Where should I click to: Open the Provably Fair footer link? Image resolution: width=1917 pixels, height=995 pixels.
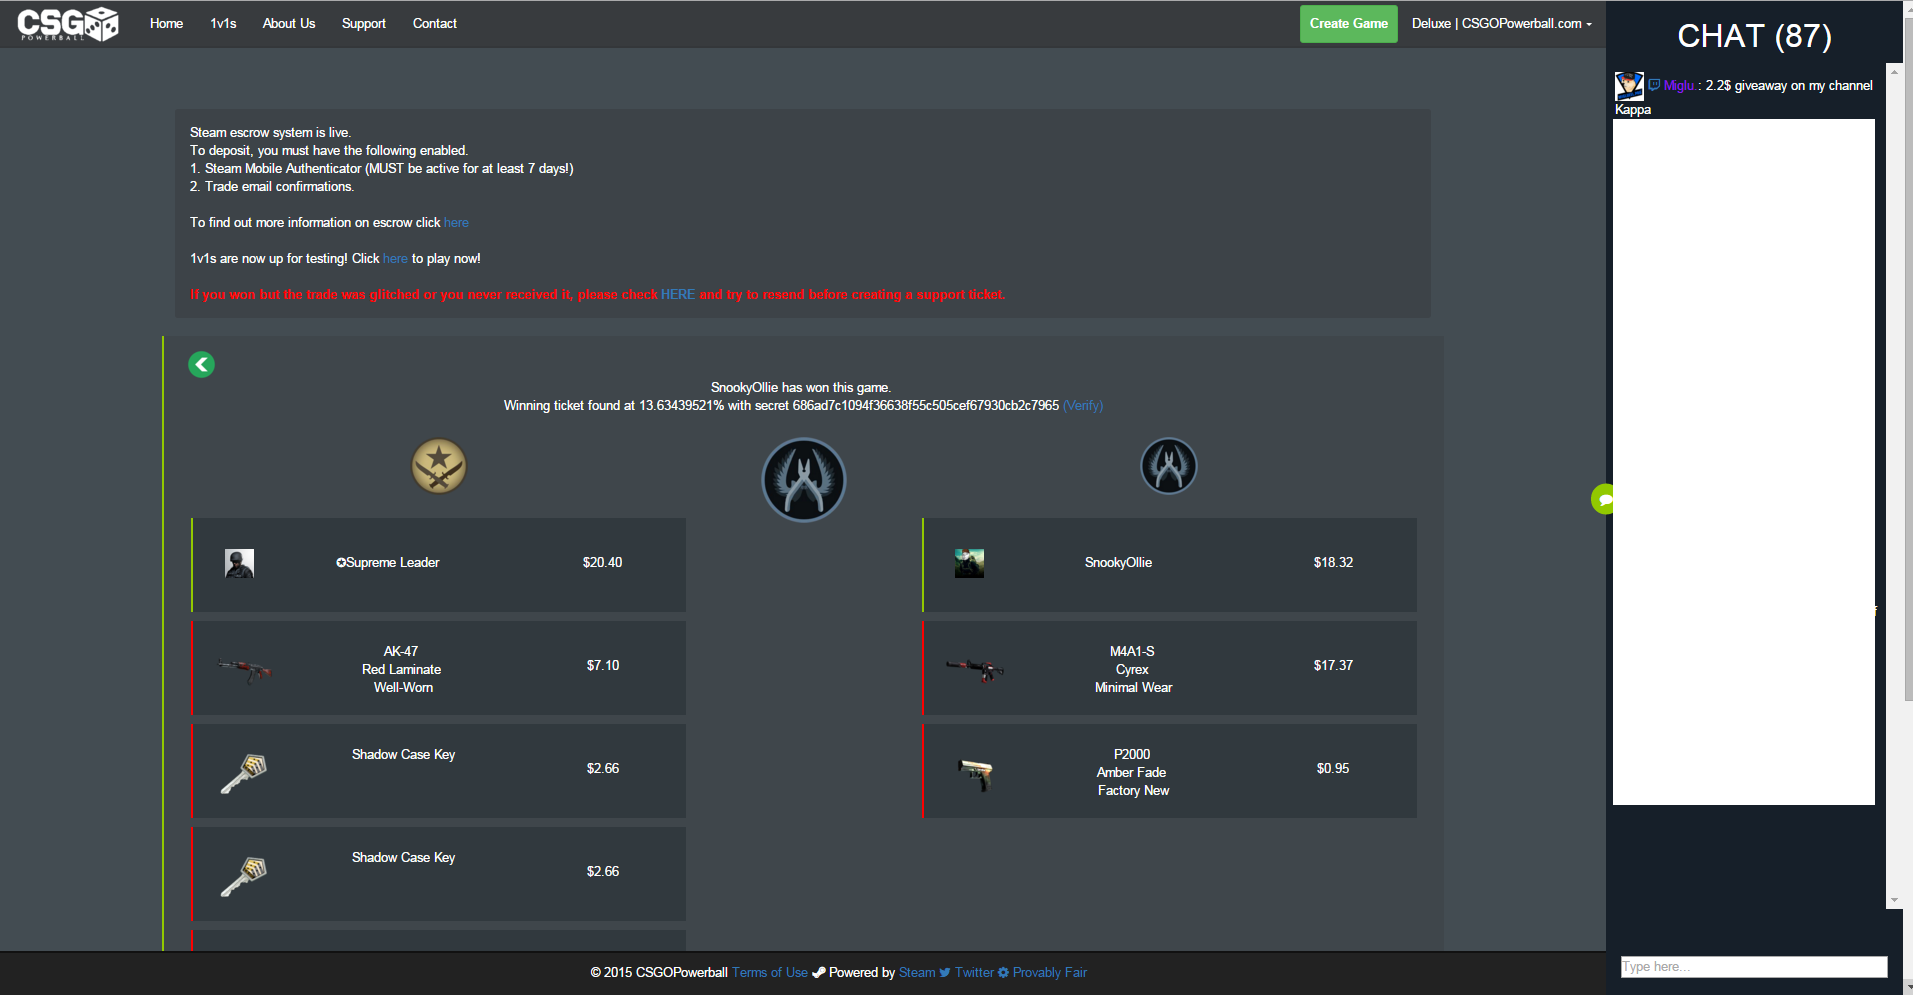click(x=1049, y=973)
